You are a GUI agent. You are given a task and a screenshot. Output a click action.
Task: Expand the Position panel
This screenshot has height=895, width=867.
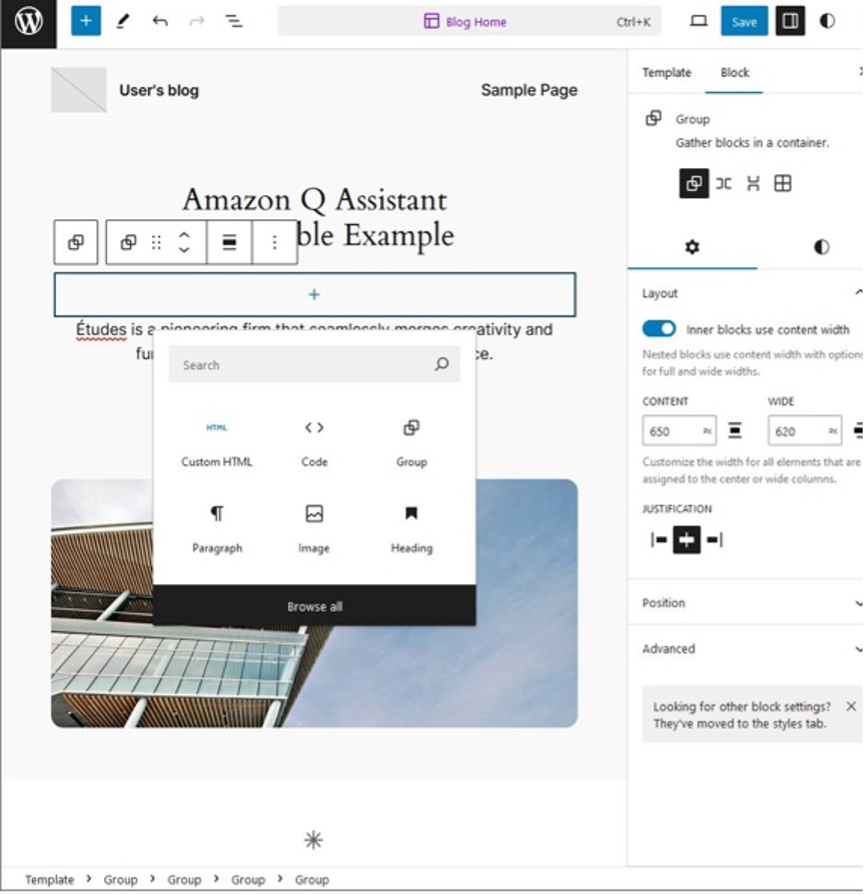coord(745,603)
